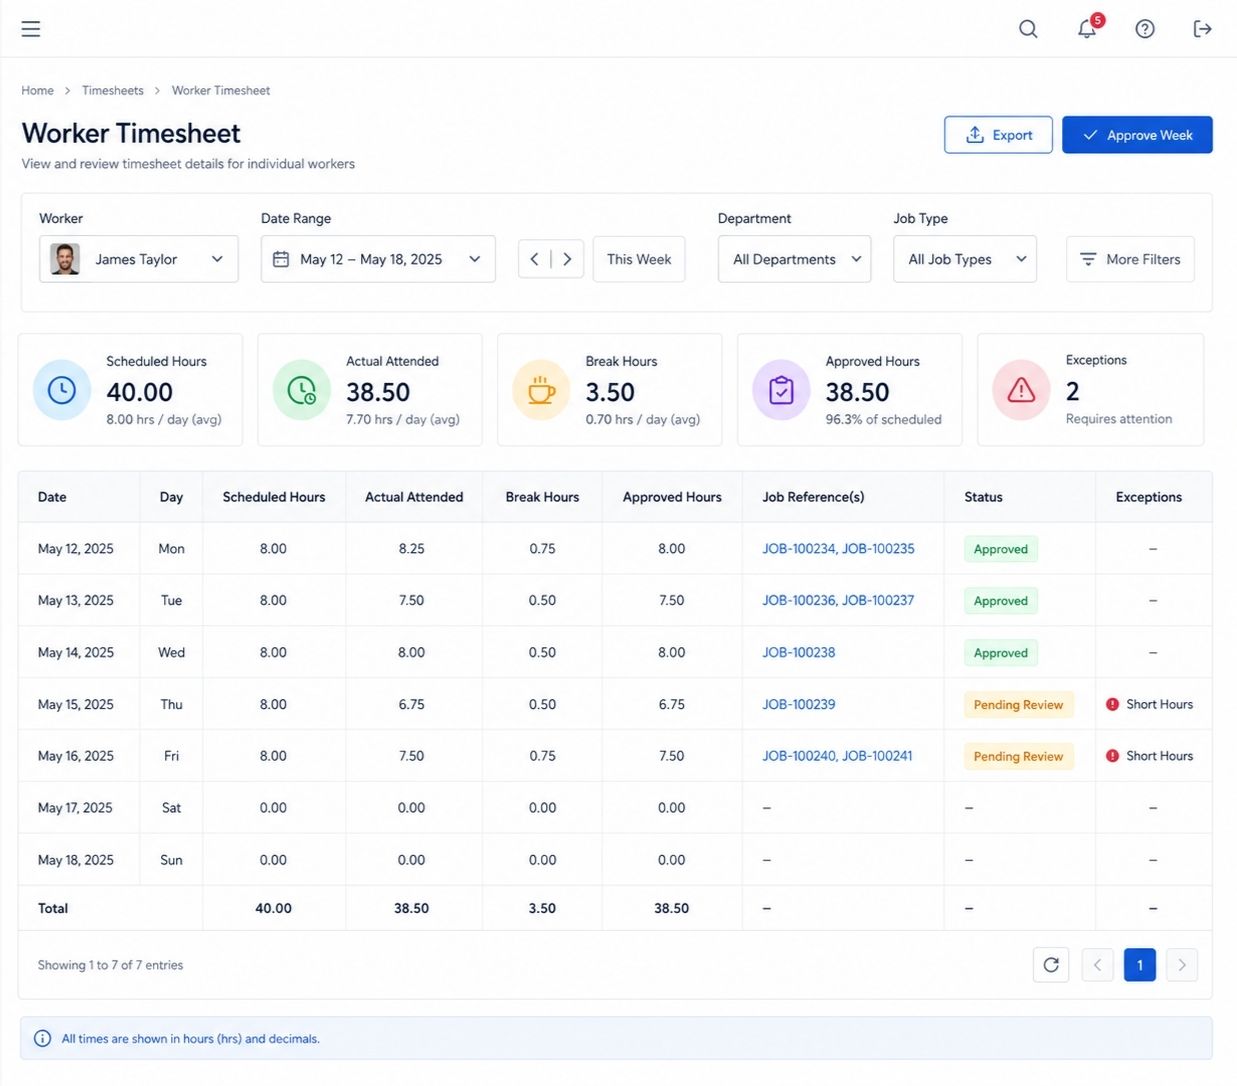Click the Approve Week button
This screenshot has height=1086, width=1237.
tap(1137, 135)
